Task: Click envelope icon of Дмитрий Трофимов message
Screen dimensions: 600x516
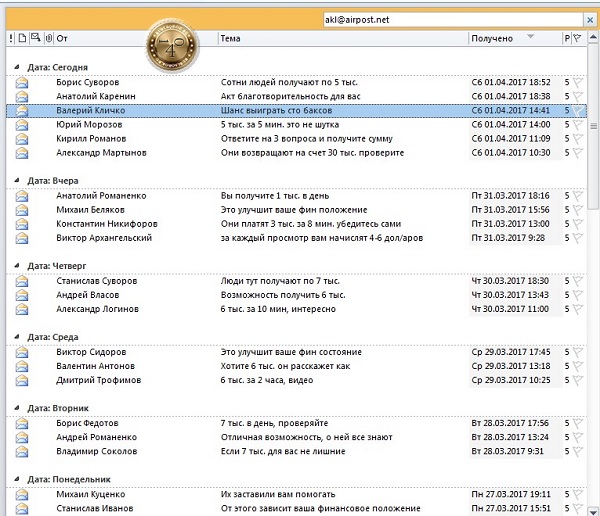Action: click(22, 381)
